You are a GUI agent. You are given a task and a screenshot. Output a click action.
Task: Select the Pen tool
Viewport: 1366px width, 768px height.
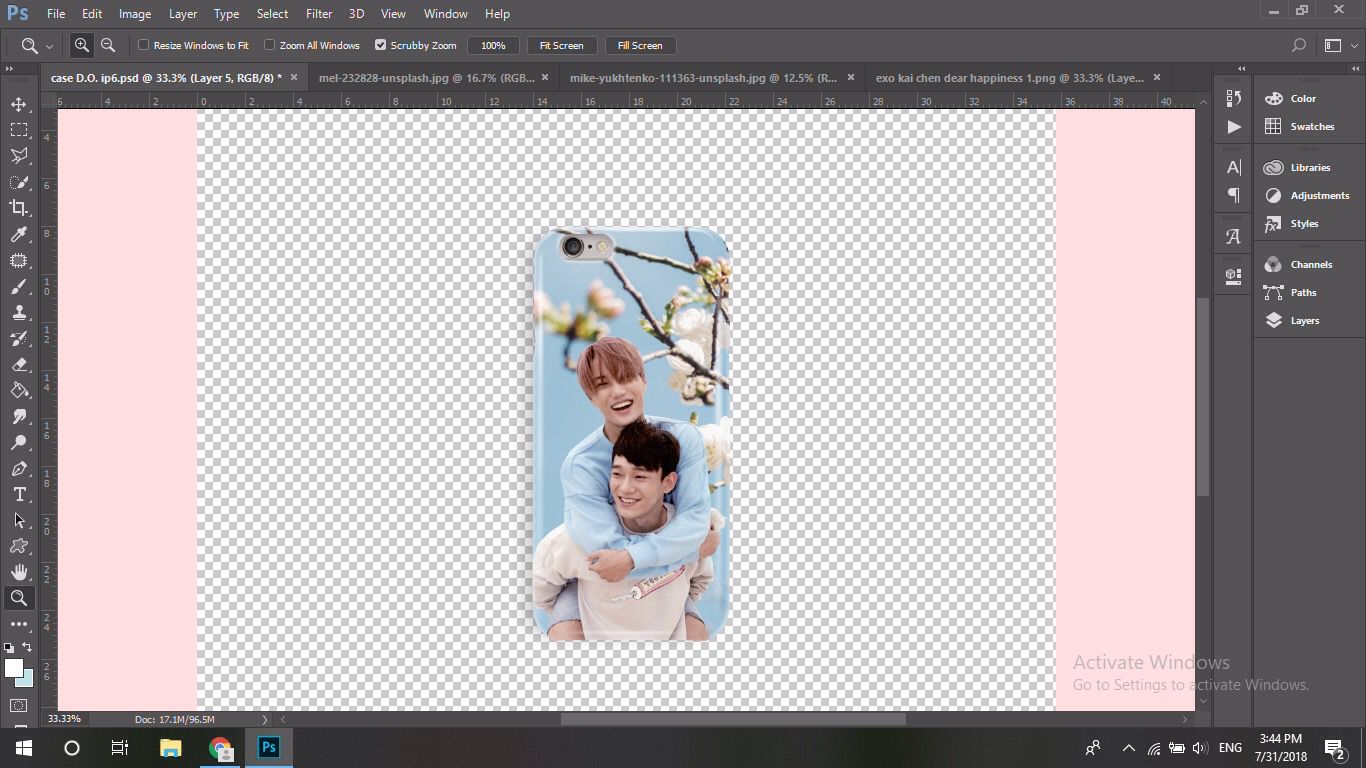pos(19,469)
